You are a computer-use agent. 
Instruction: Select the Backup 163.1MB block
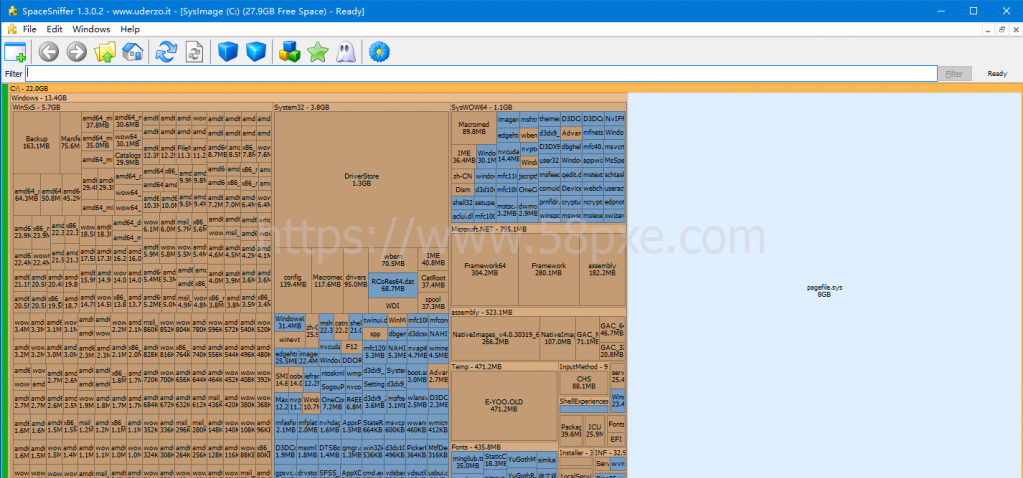(x=37, y=142)
